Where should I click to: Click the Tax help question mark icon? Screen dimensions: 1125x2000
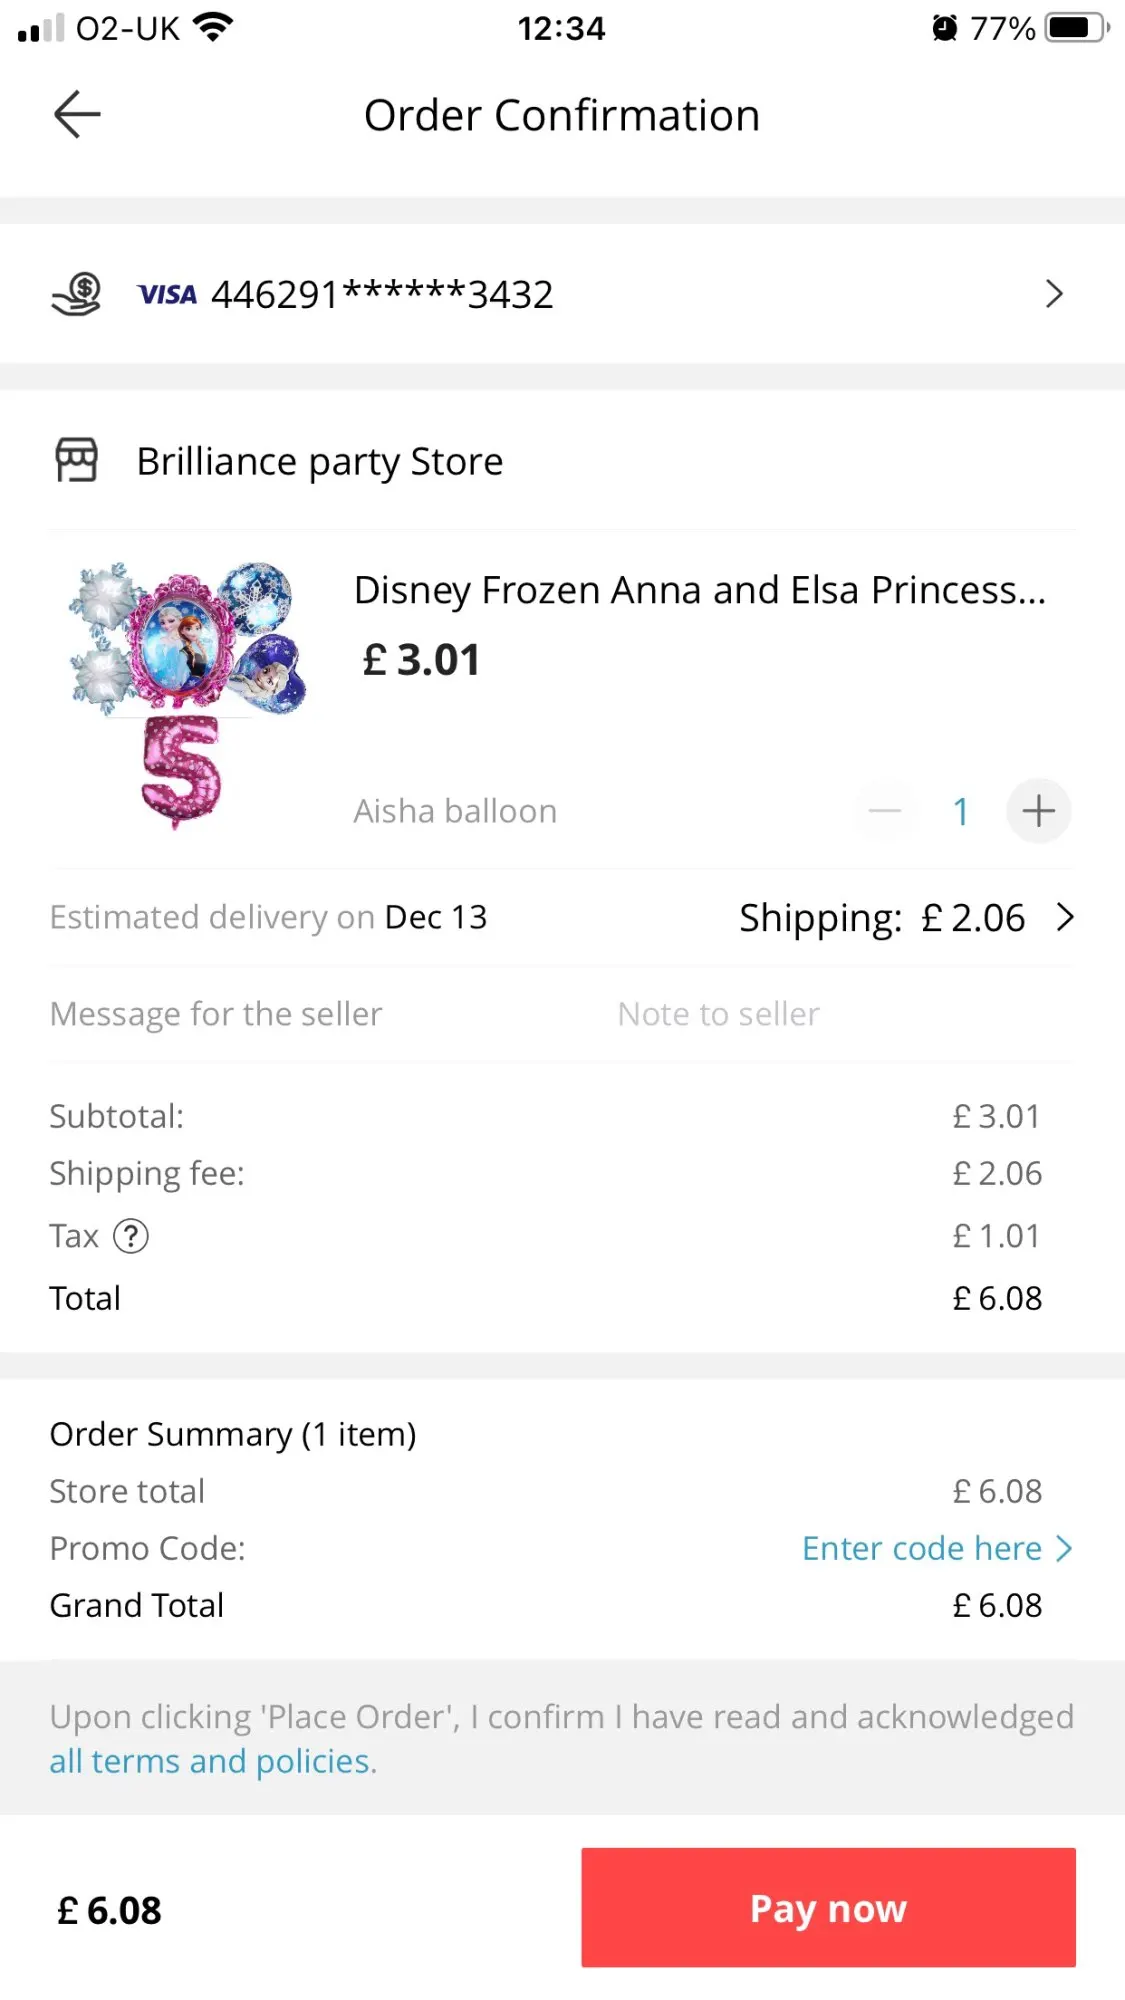click(131, 1236)
